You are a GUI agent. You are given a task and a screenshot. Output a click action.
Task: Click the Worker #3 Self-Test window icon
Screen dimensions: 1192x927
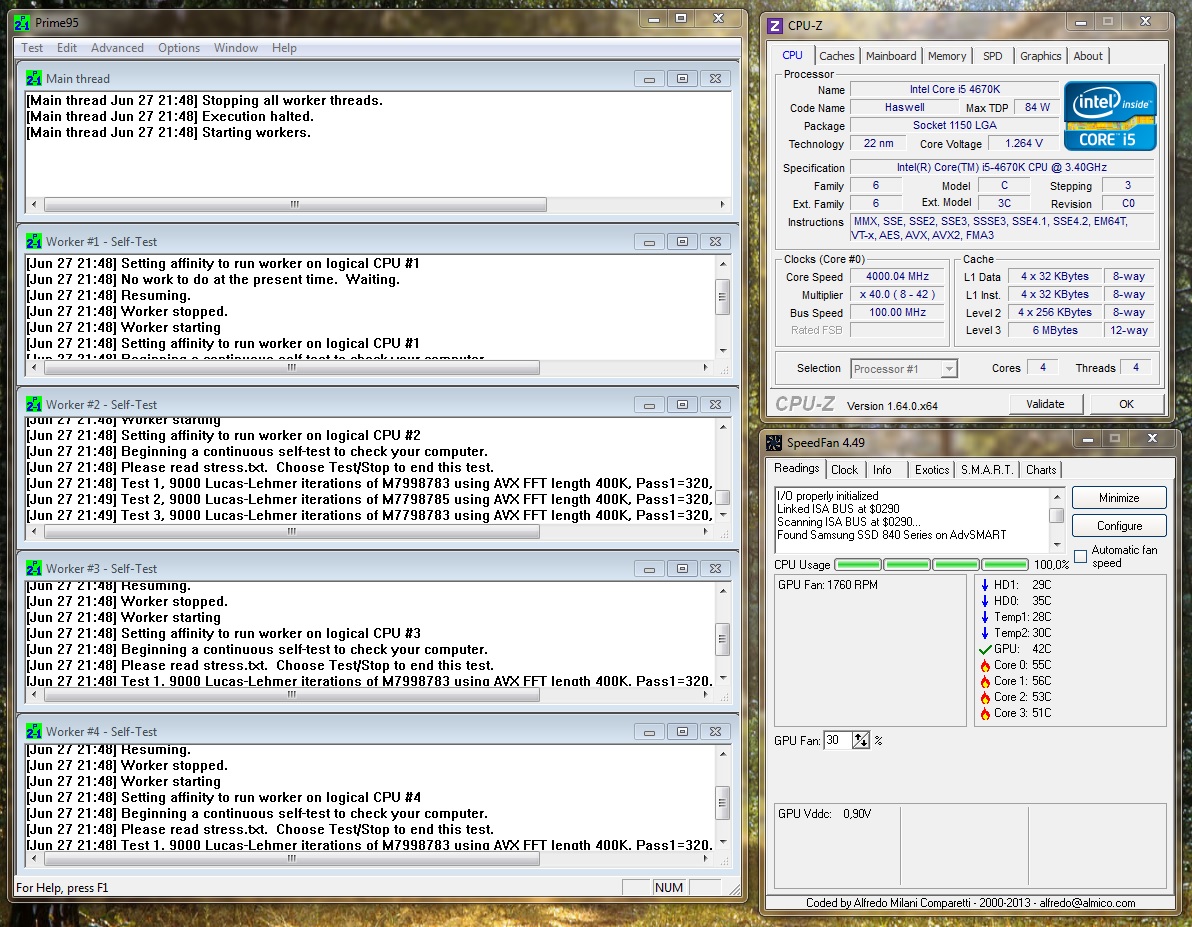[33, 568]
